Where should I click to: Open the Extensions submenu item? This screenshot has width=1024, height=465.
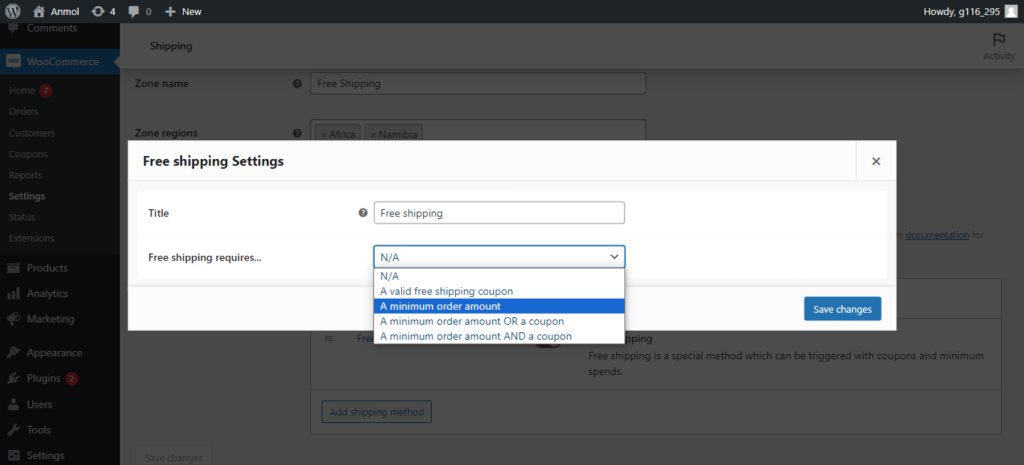point(31,238)
